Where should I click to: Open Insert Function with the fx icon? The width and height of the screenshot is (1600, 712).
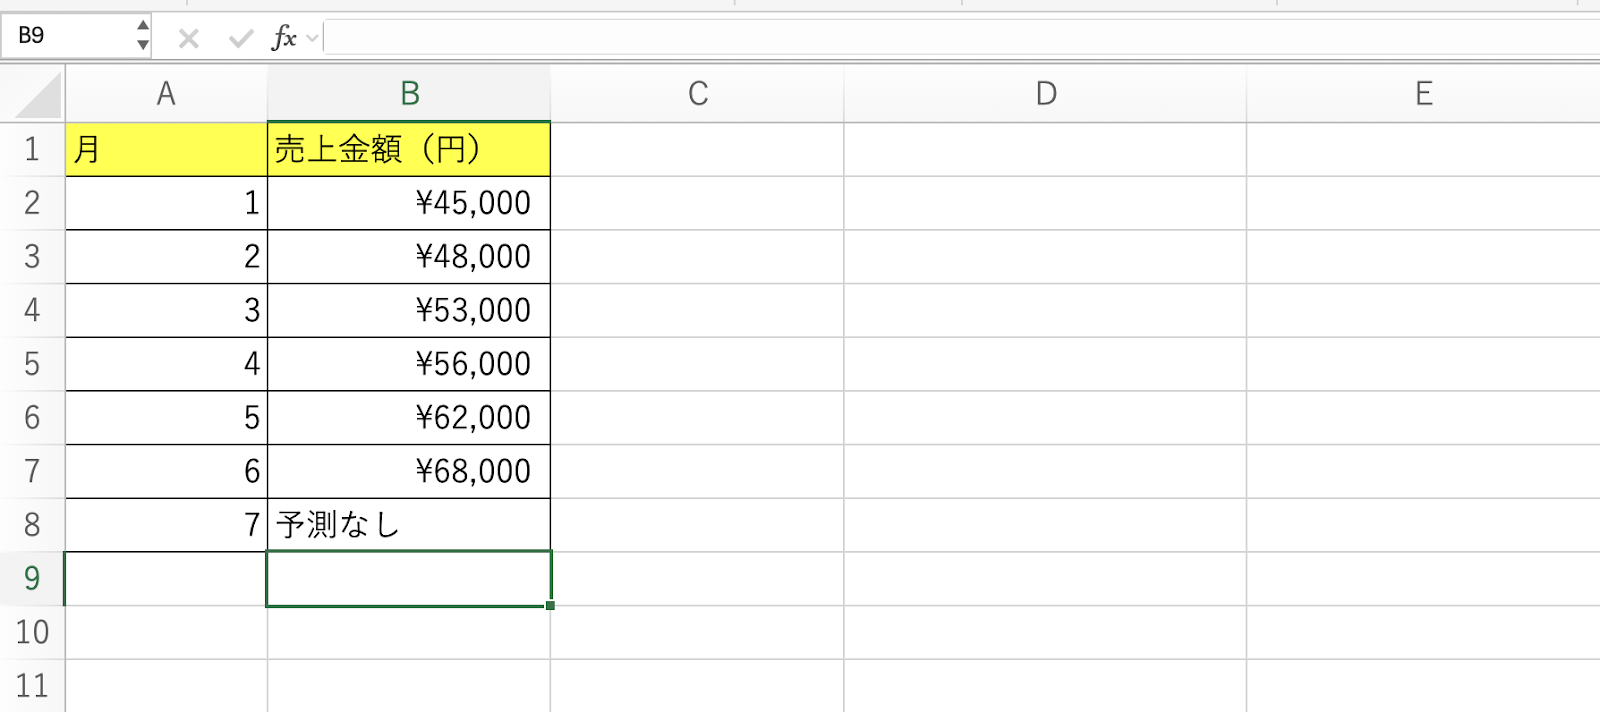pos(283,39)
